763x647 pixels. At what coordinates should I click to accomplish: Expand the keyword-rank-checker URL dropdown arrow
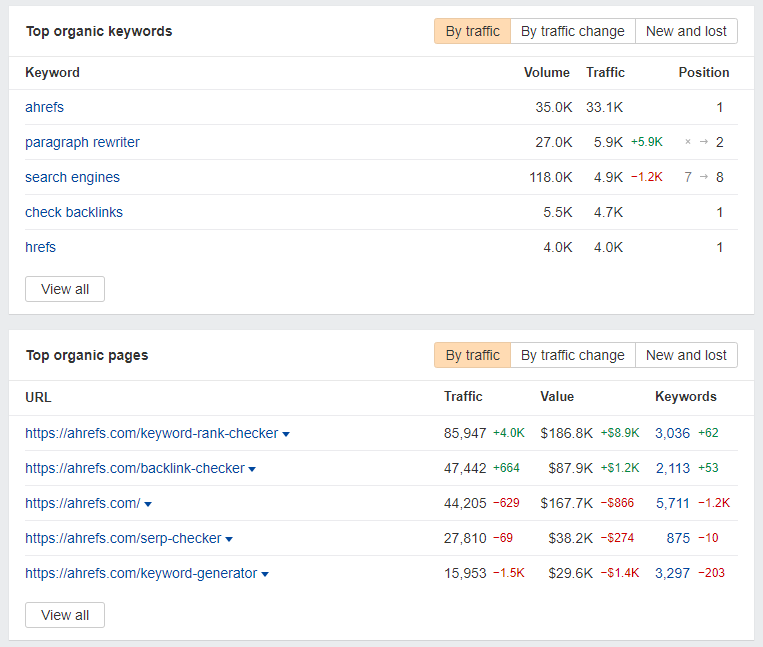pos(286,434)
